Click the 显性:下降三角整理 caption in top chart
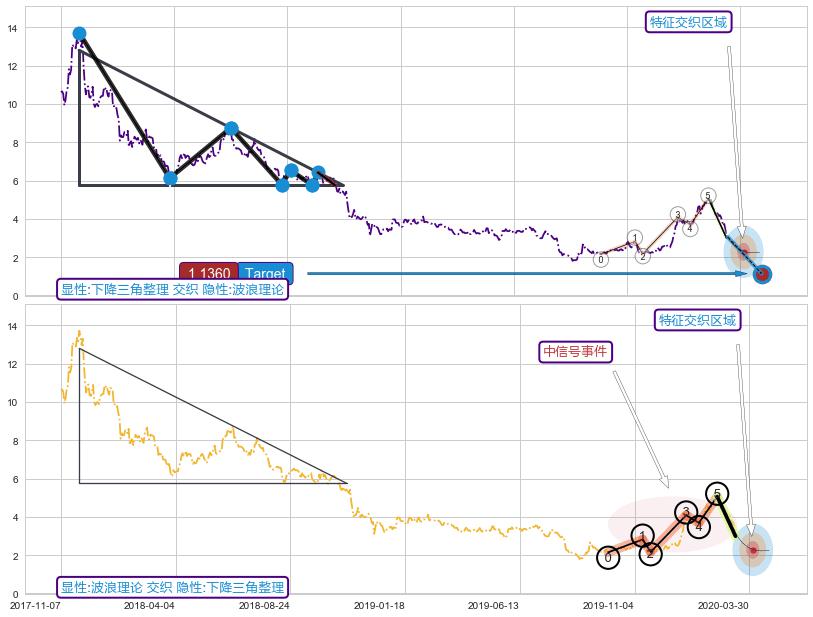Viewport: 813px width, 617px height. pyautogui.click(x=173, y=290)
